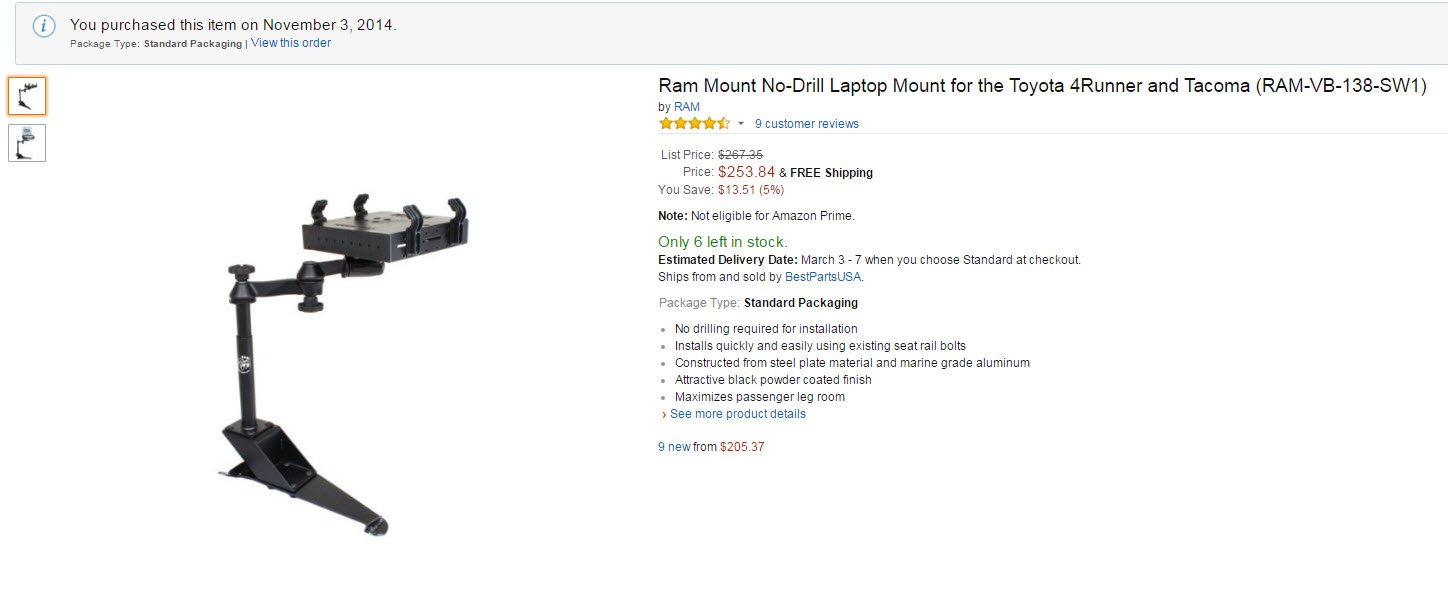Open the 9 customer reviews link
Image resolution: width=1448 pixels, height=613 pixels.
(806, 124)
